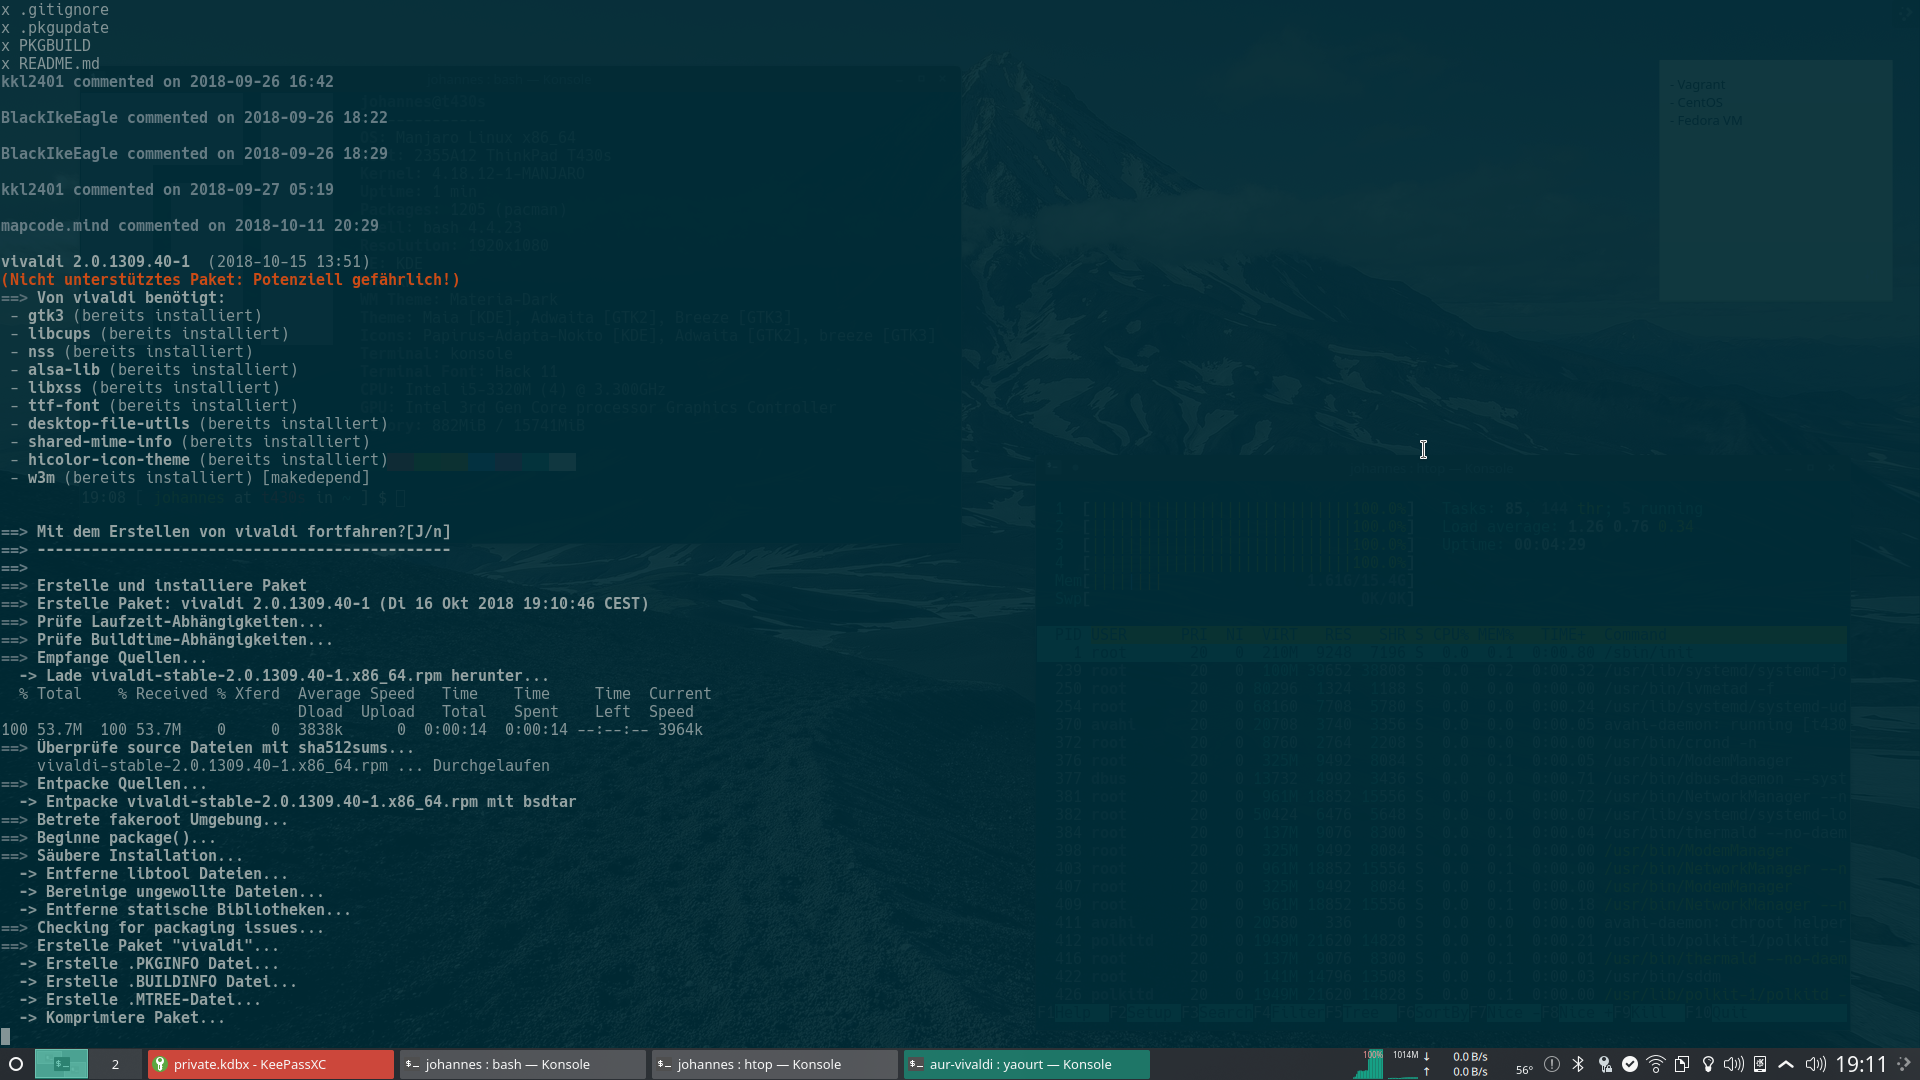
Task: Click the update checkmark tray icon
Action: click(x=1630, y=1064)
